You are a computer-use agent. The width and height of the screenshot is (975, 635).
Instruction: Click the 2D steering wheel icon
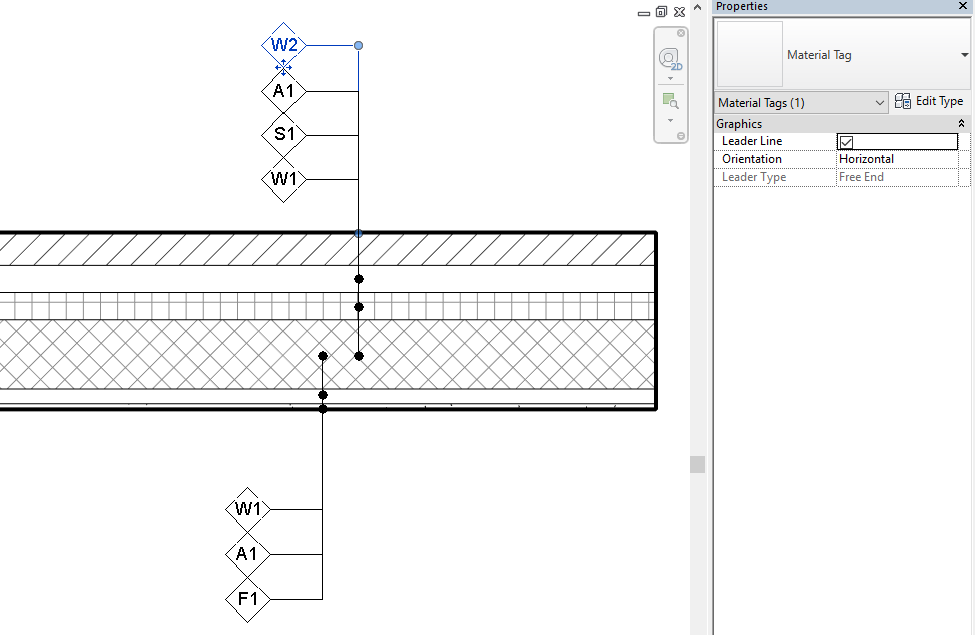pyautogui.click(x=670, y=59)
